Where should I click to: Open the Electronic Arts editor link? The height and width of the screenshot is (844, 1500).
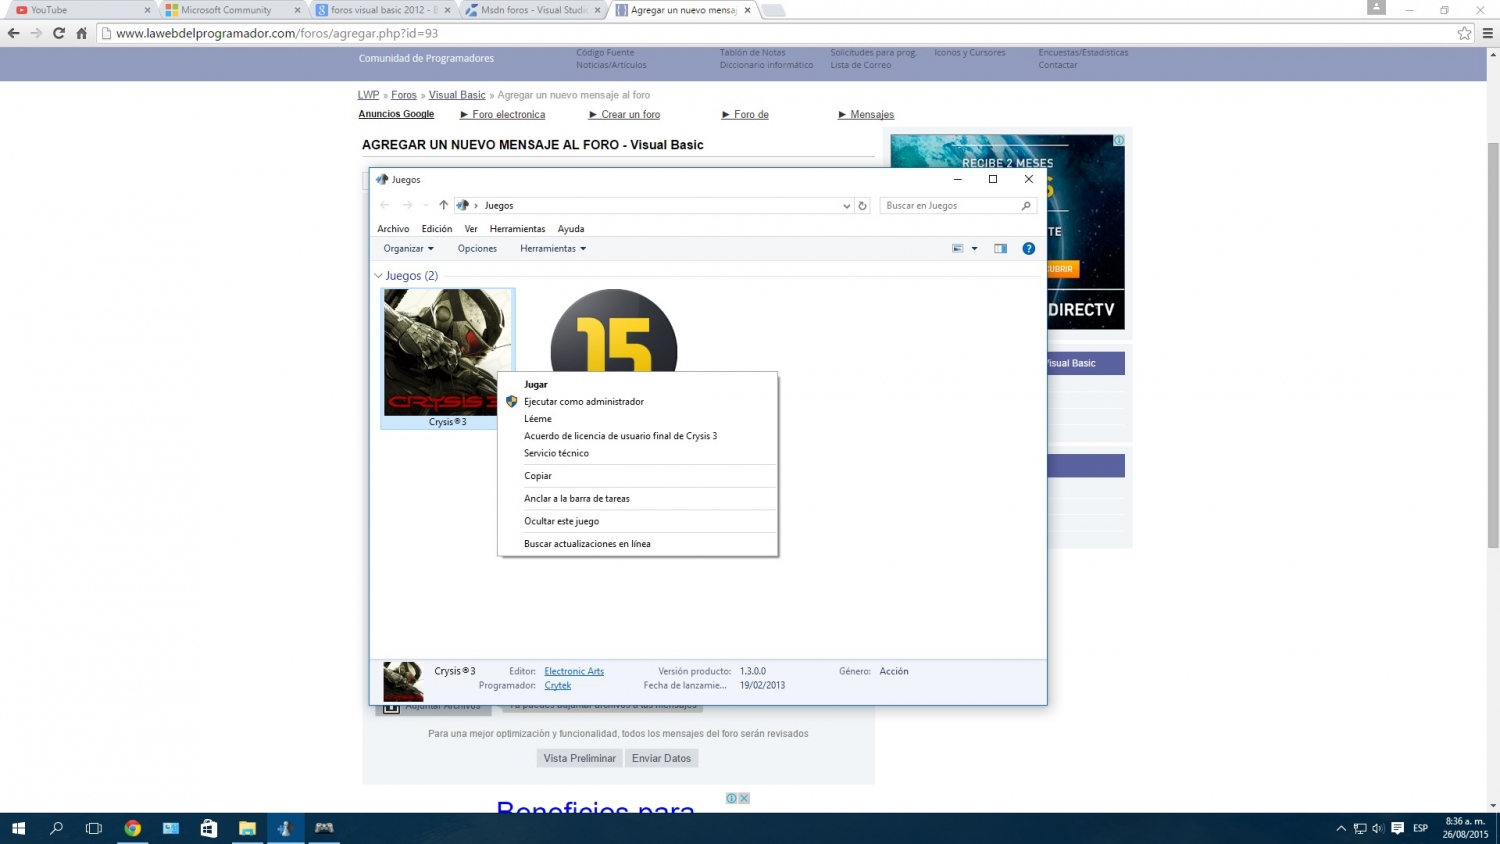point(574,671)
